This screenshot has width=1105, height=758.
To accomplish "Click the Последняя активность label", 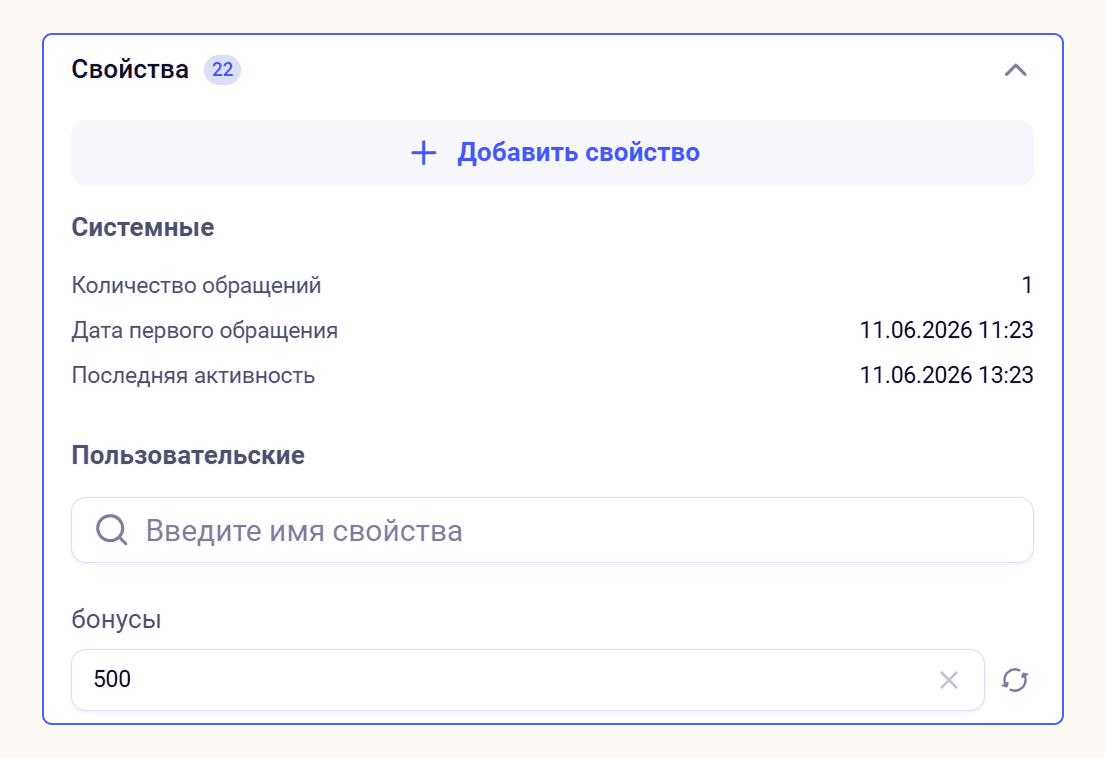I will tap(193, 375).
